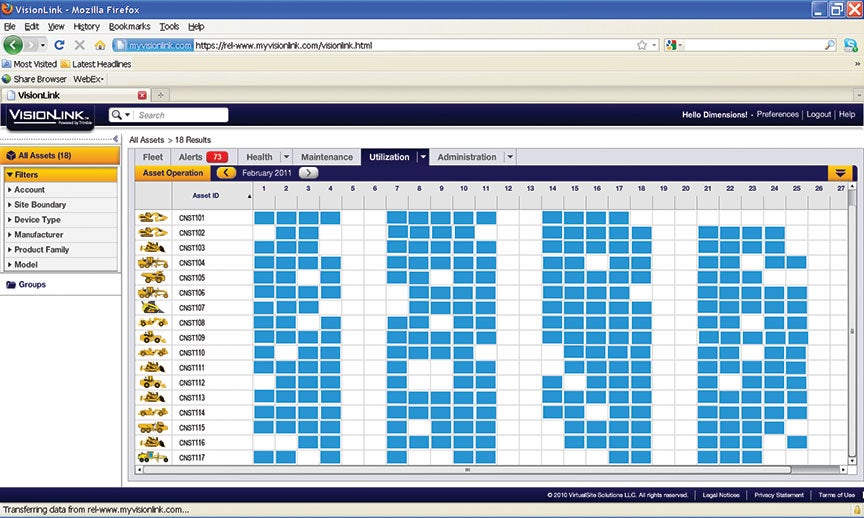
Task: Open a new browser tab
Action: click(160, 95)
